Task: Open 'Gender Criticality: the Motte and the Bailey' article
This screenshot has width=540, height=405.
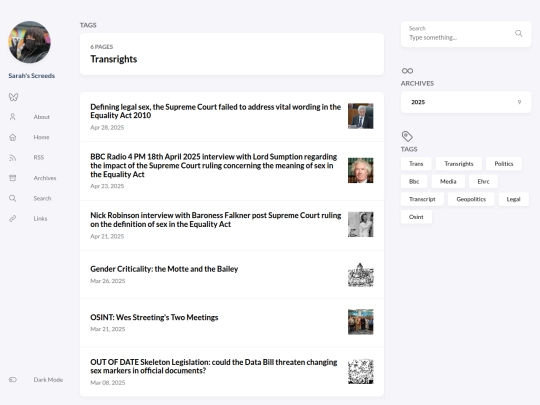Action: (164, 269)
